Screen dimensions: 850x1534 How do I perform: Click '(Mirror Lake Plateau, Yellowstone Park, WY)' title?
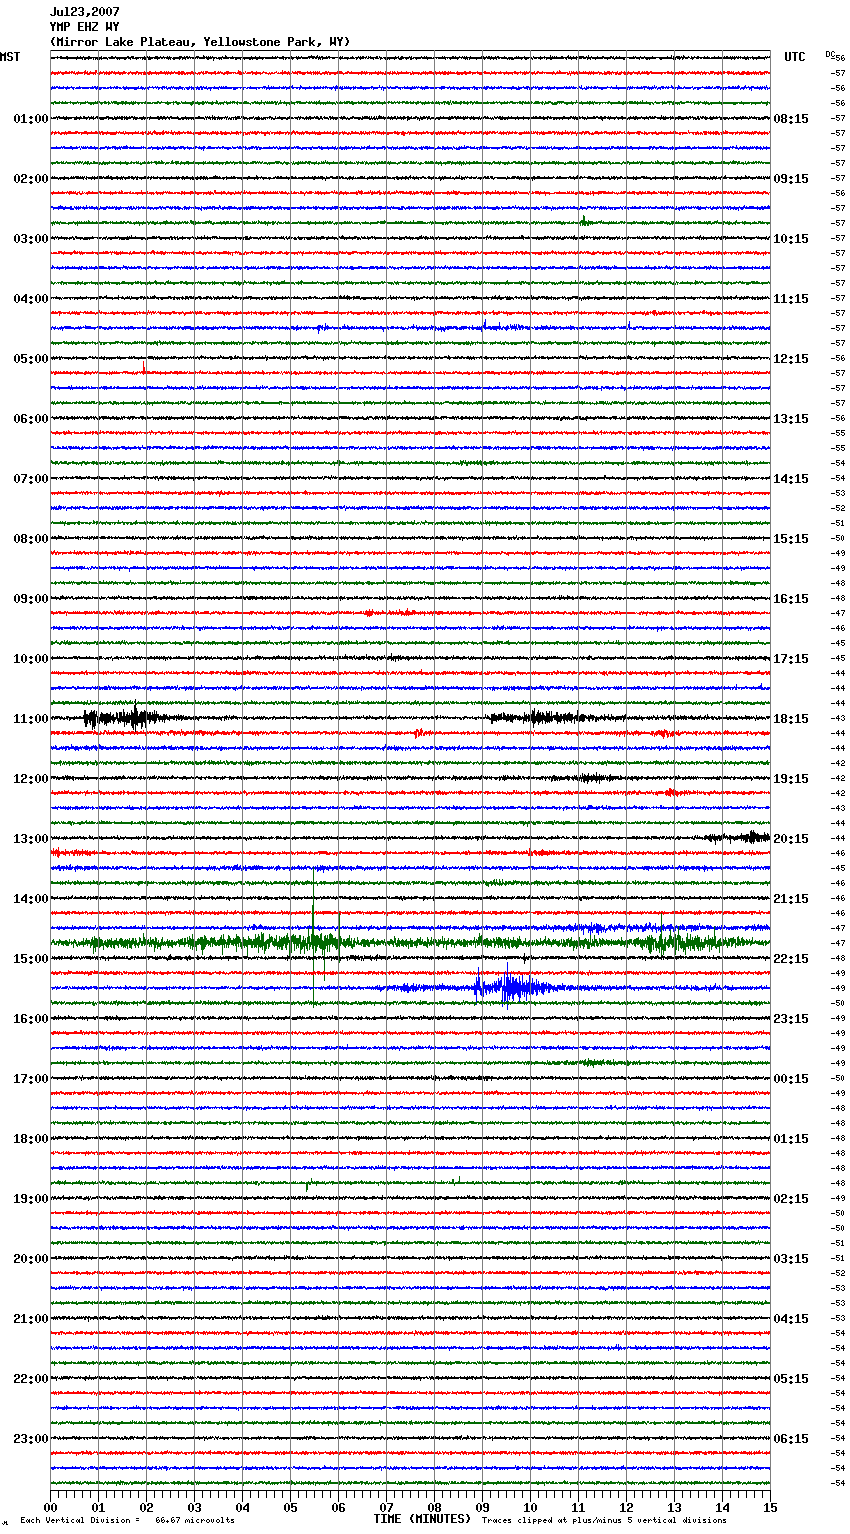[x=200, y=42]
